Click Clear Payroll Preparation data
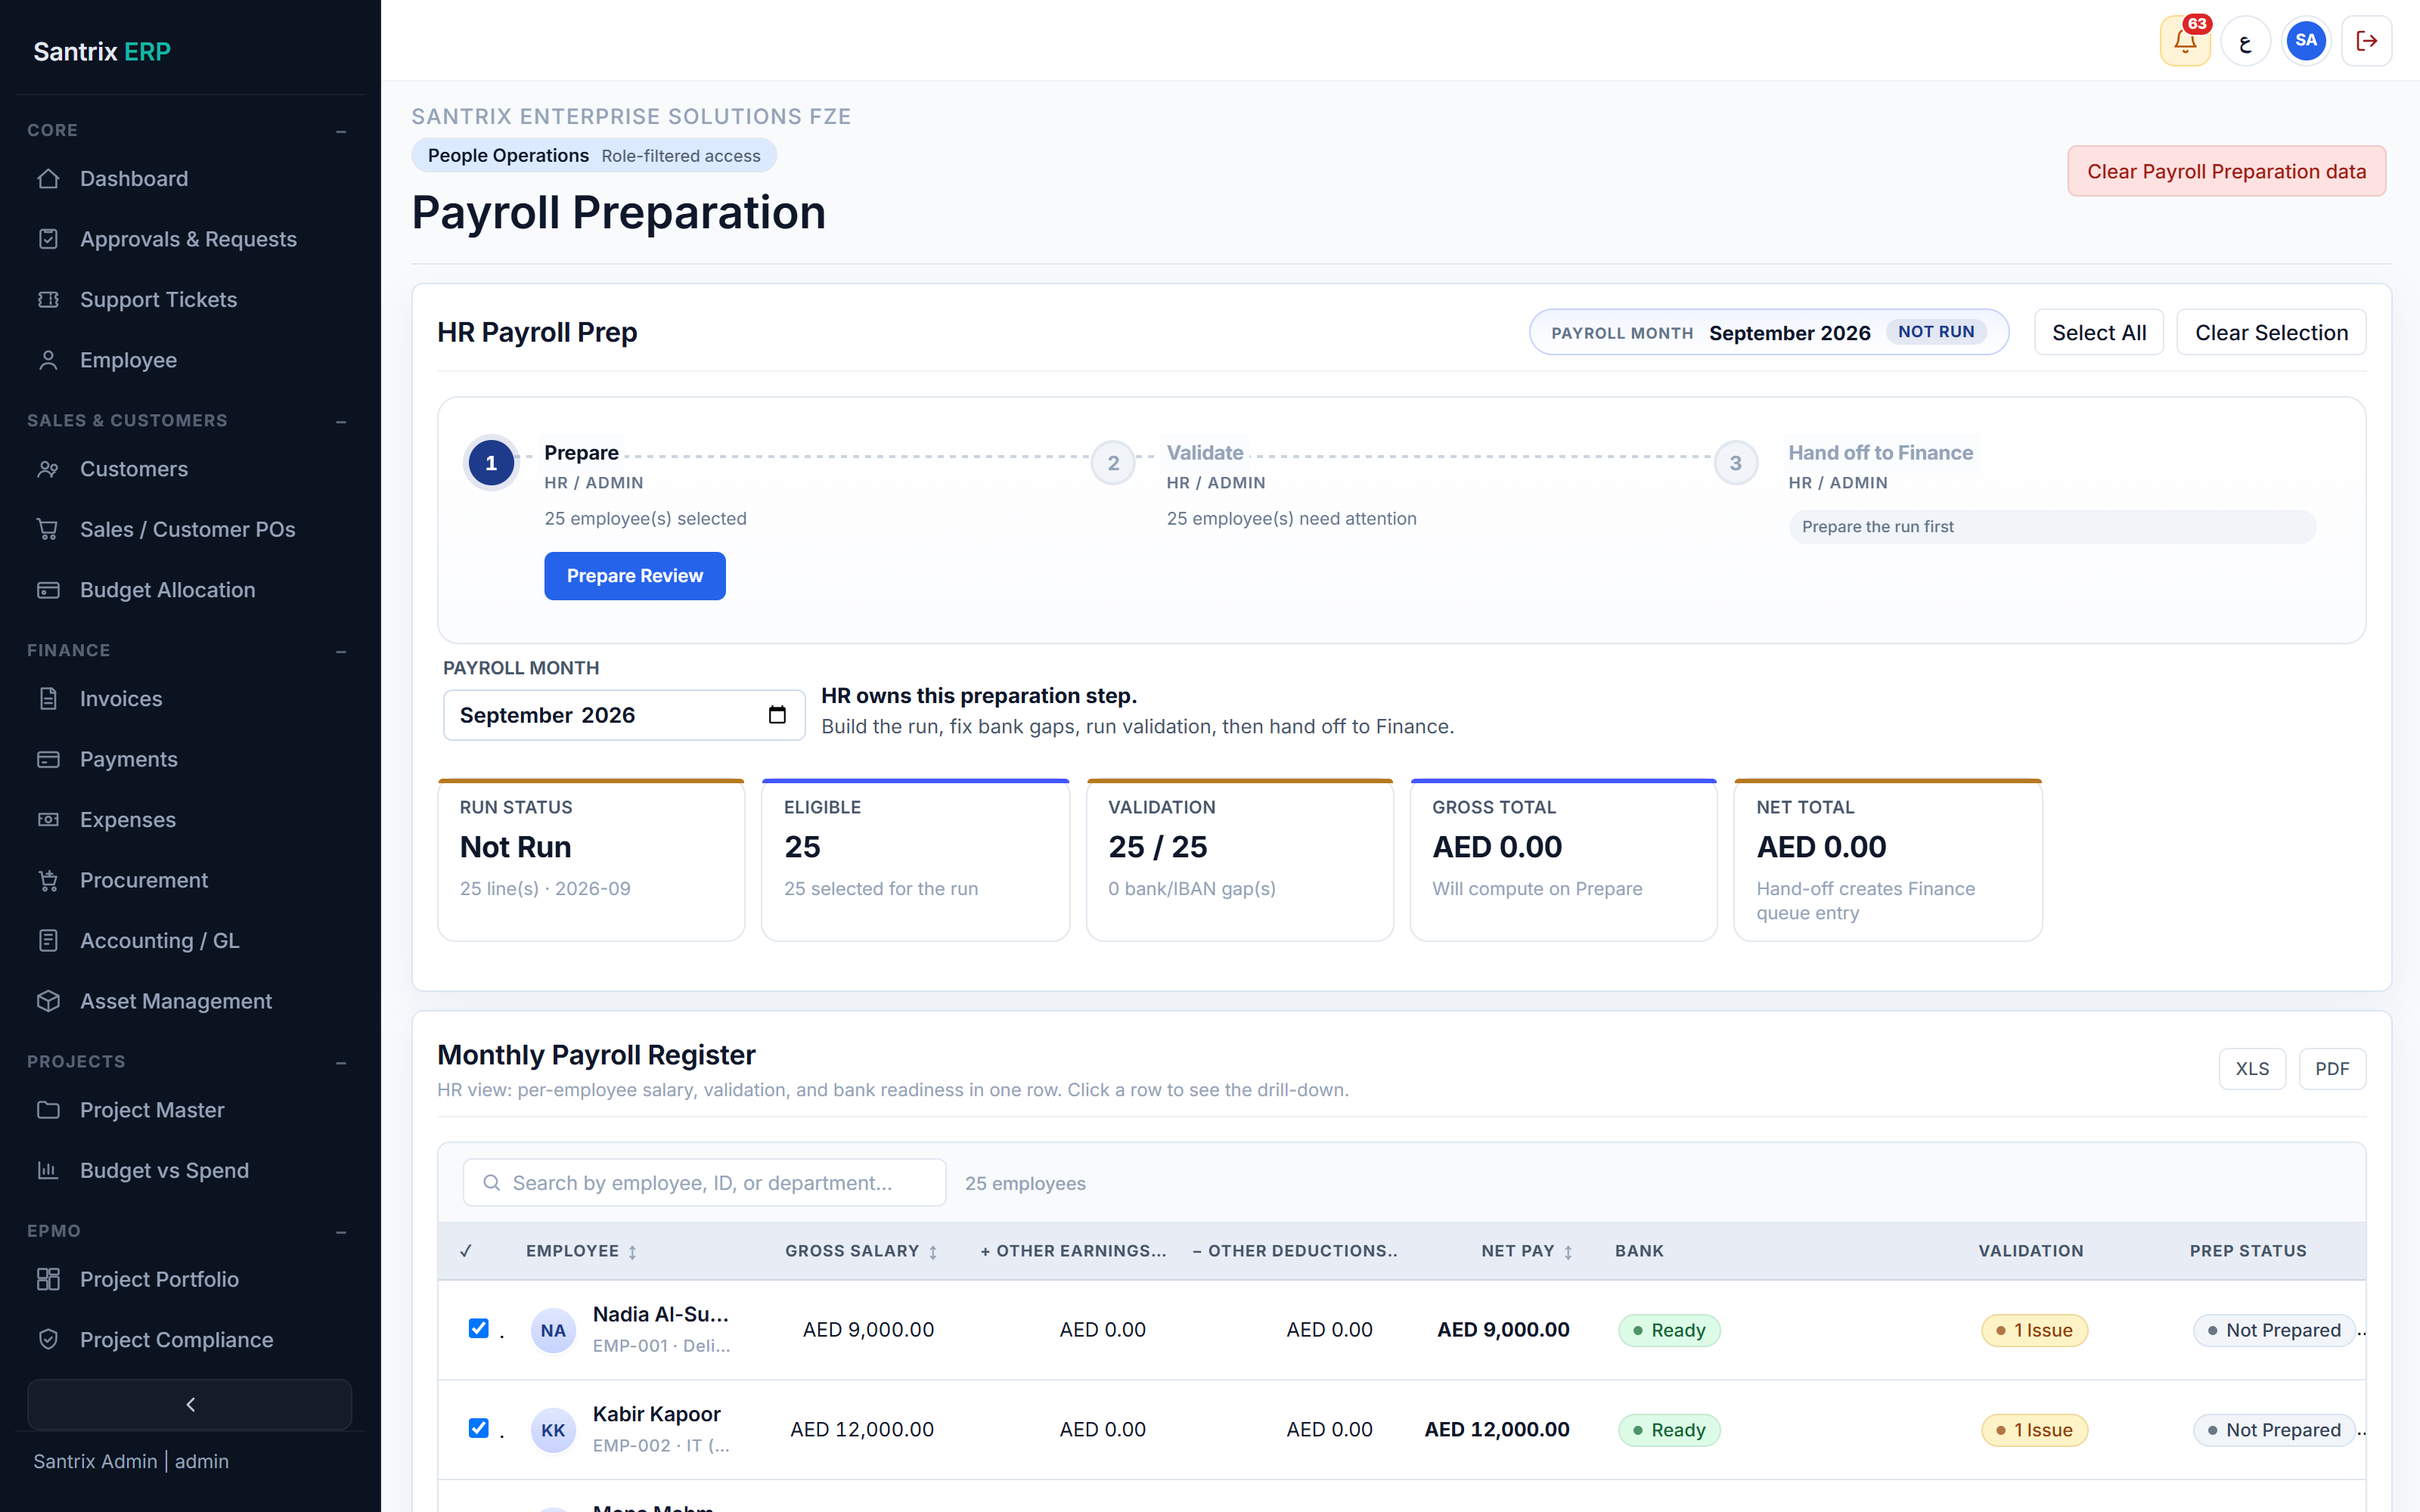 (x=2227, y=171)
